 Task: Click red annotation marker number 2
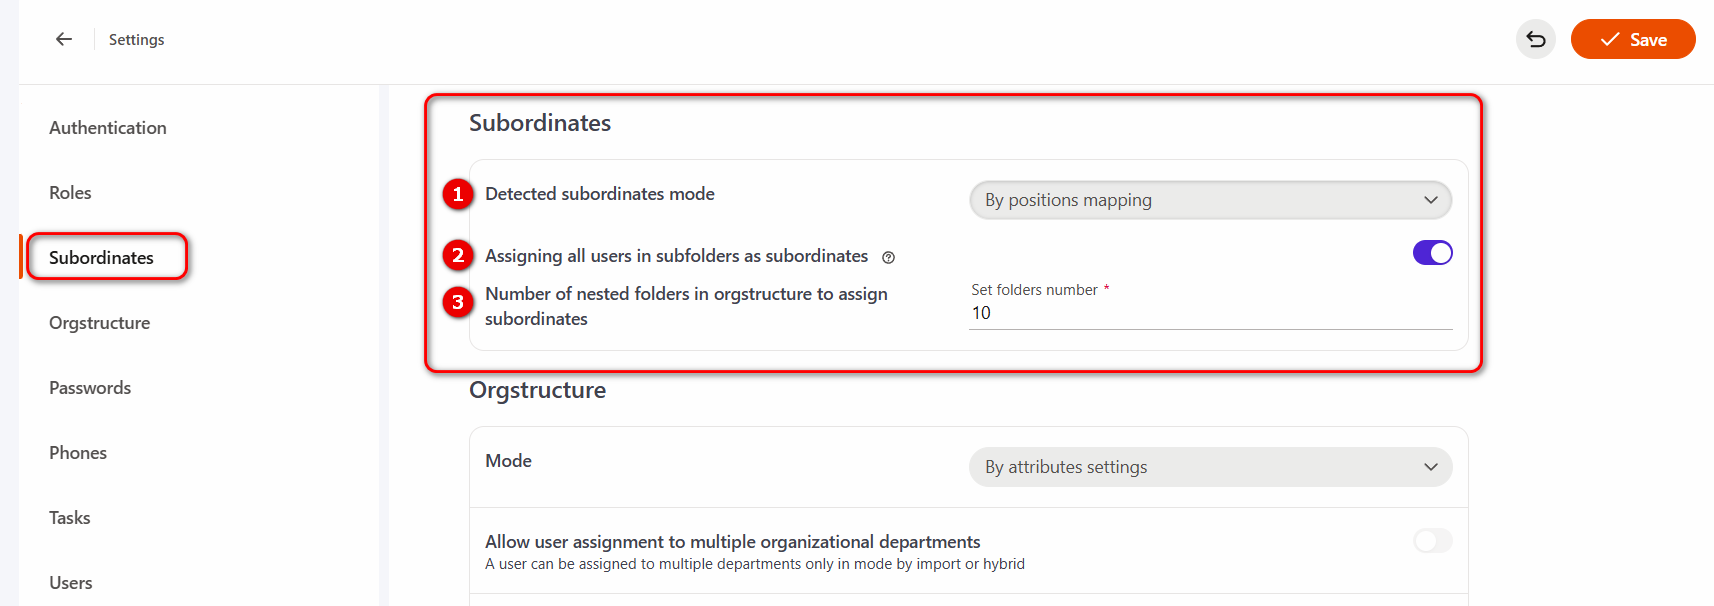pyautogui.click(x=458, y=255)
